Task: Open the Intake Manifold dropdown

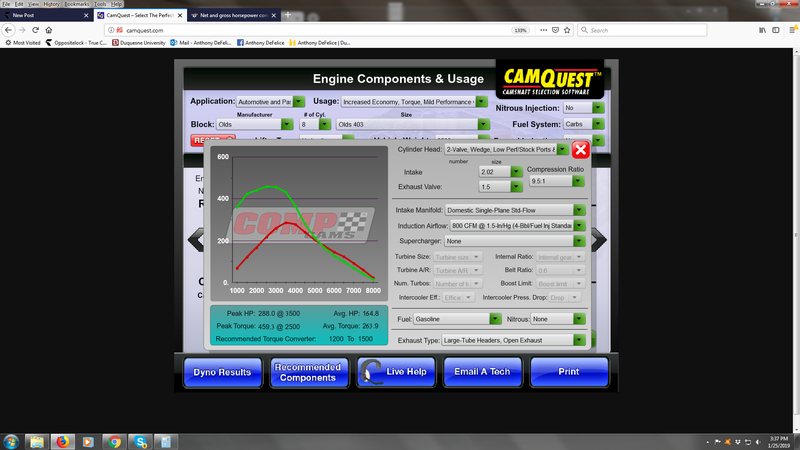Action: tap(579, 210)
